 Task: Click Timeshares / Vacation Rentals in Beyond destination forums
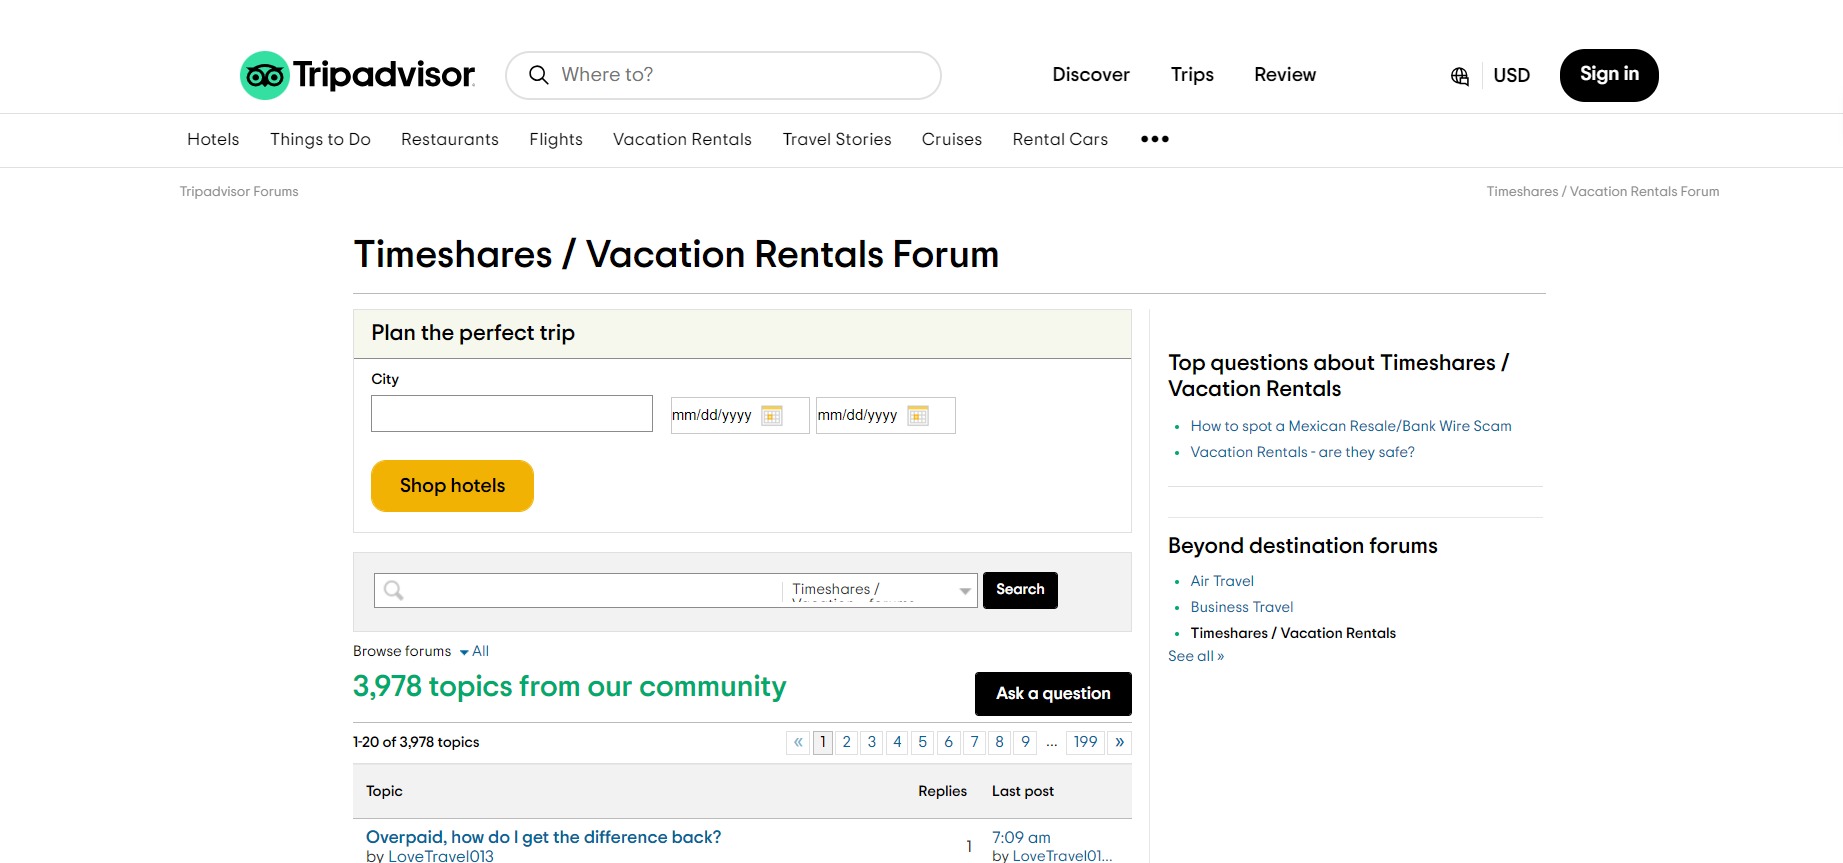(x=1293, y=633)
